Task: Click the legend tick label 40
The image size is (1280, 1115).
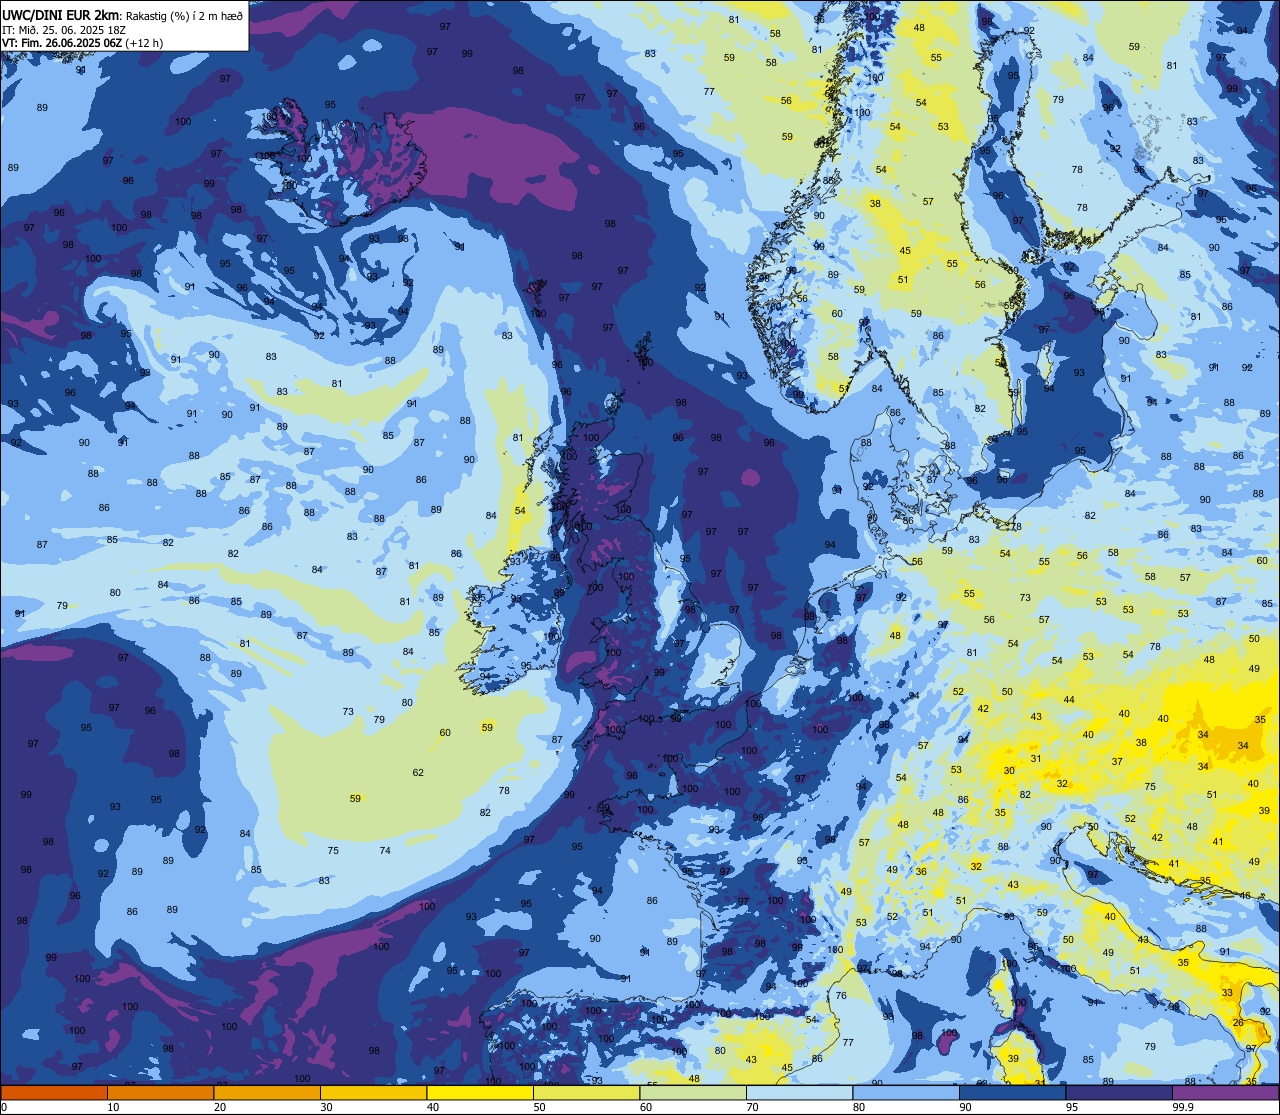Action: 433,1107
